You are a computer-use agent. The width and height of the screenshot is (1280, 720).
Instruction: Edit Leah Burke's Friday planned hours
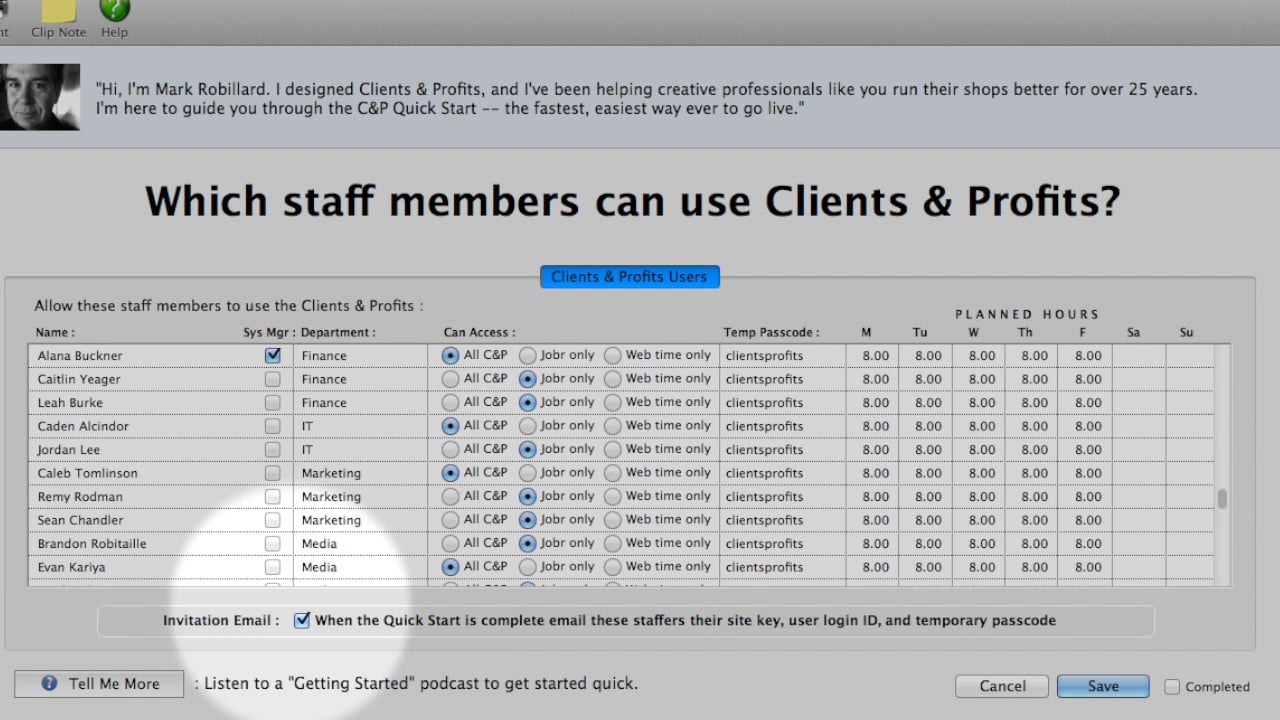pyautogui.click(x=1086, y=402)
